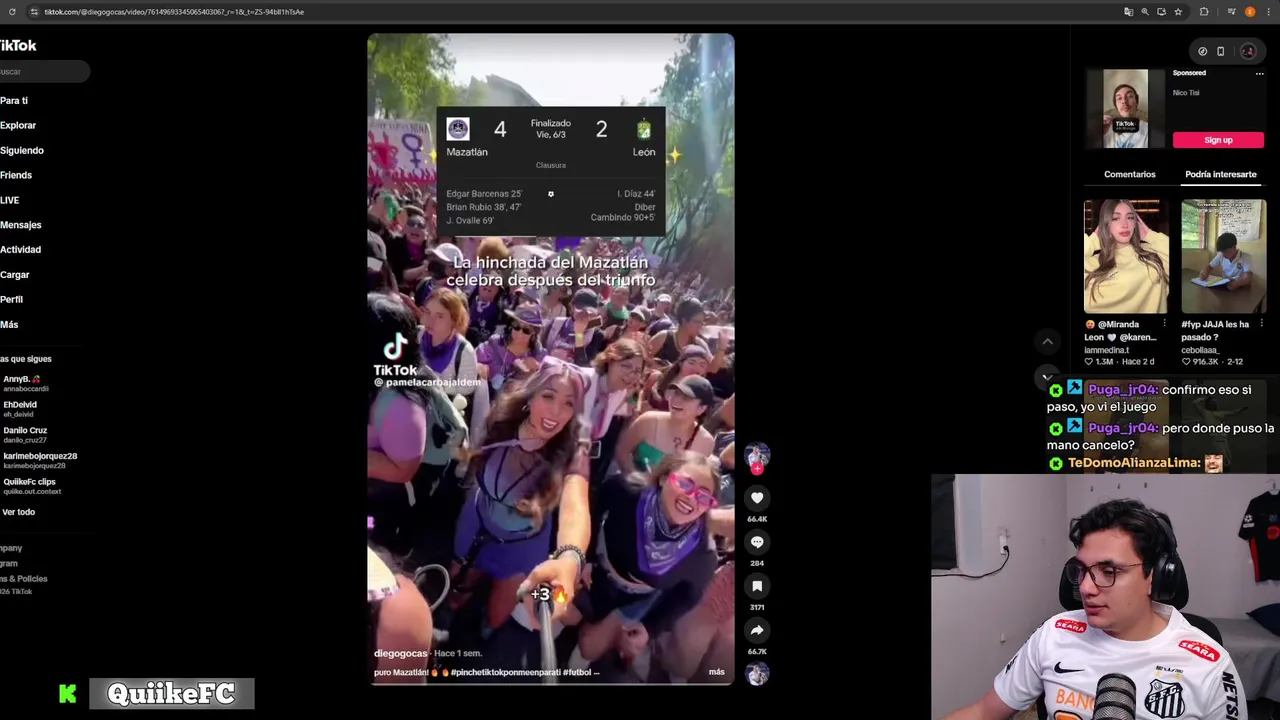Open Siguiendo in sidebar
This screenshot has height=720, width=1280.
click(22, 151)
